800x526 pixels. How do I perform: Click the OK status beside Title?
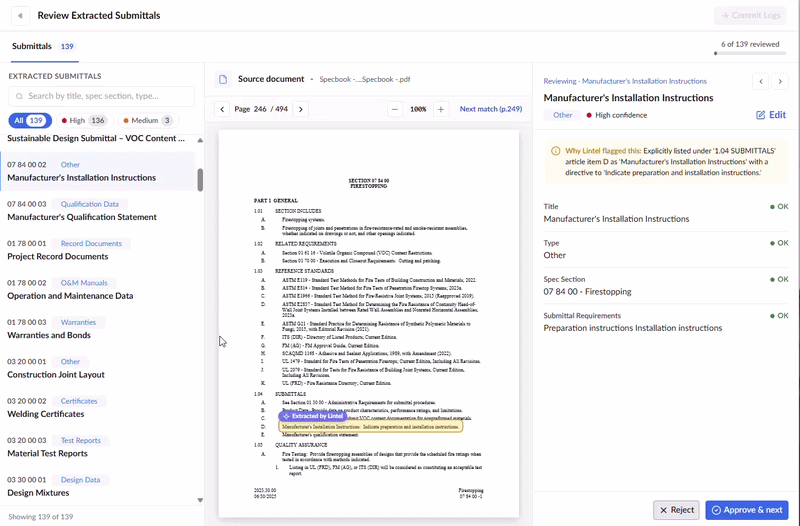[x=779, y=207]
